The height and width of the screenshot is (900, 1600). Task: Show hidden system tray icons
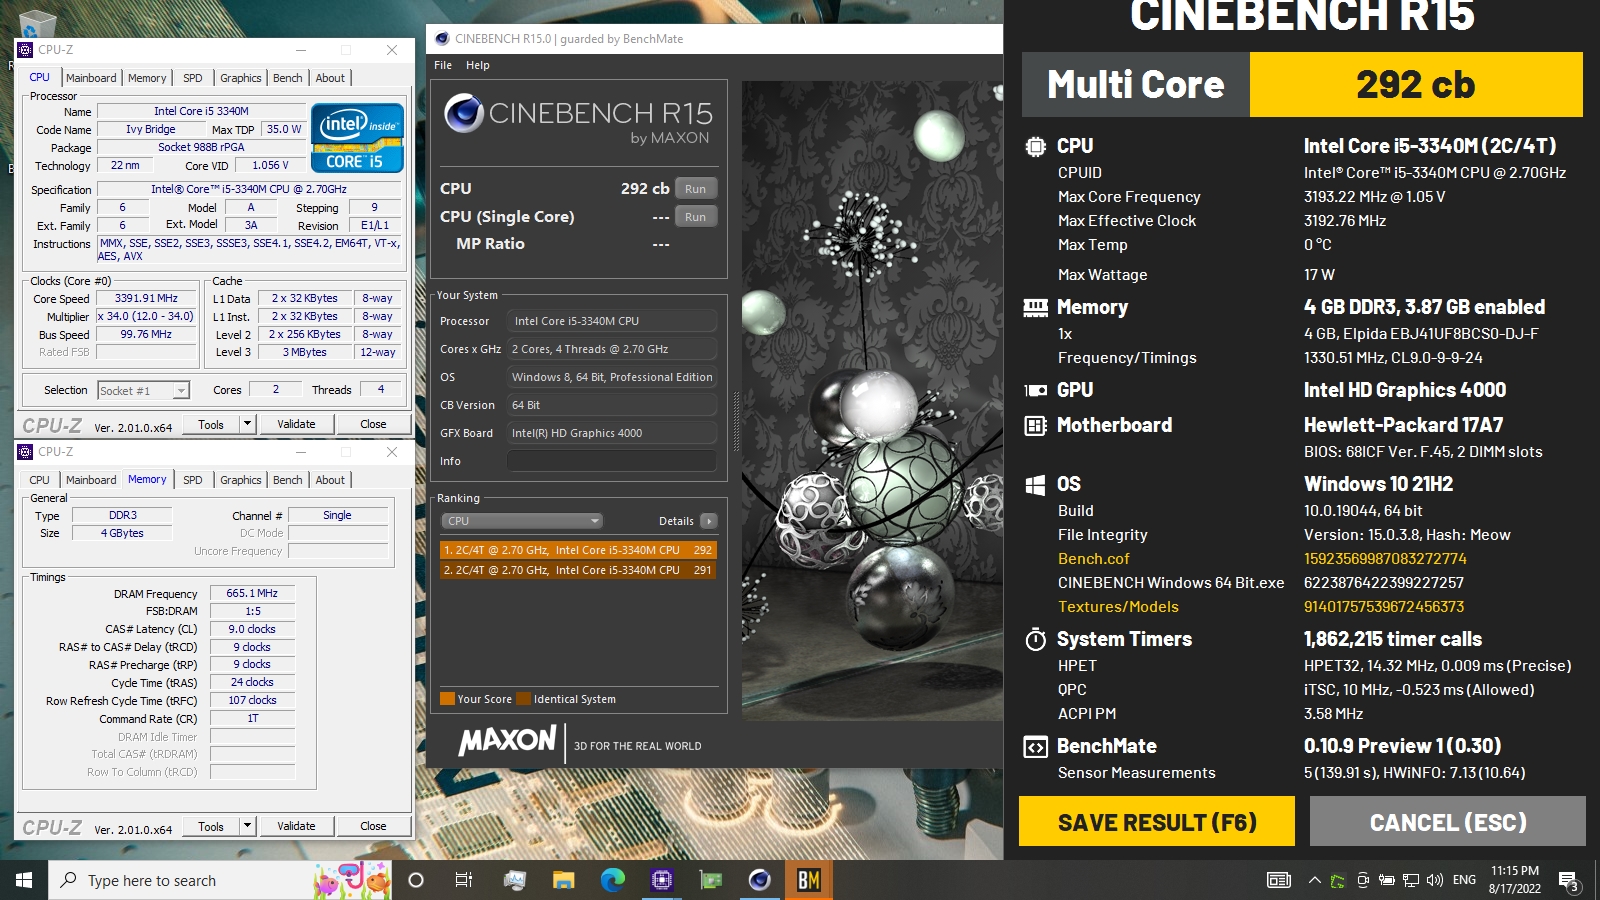pyautogui.click(x=1314, y=880)
